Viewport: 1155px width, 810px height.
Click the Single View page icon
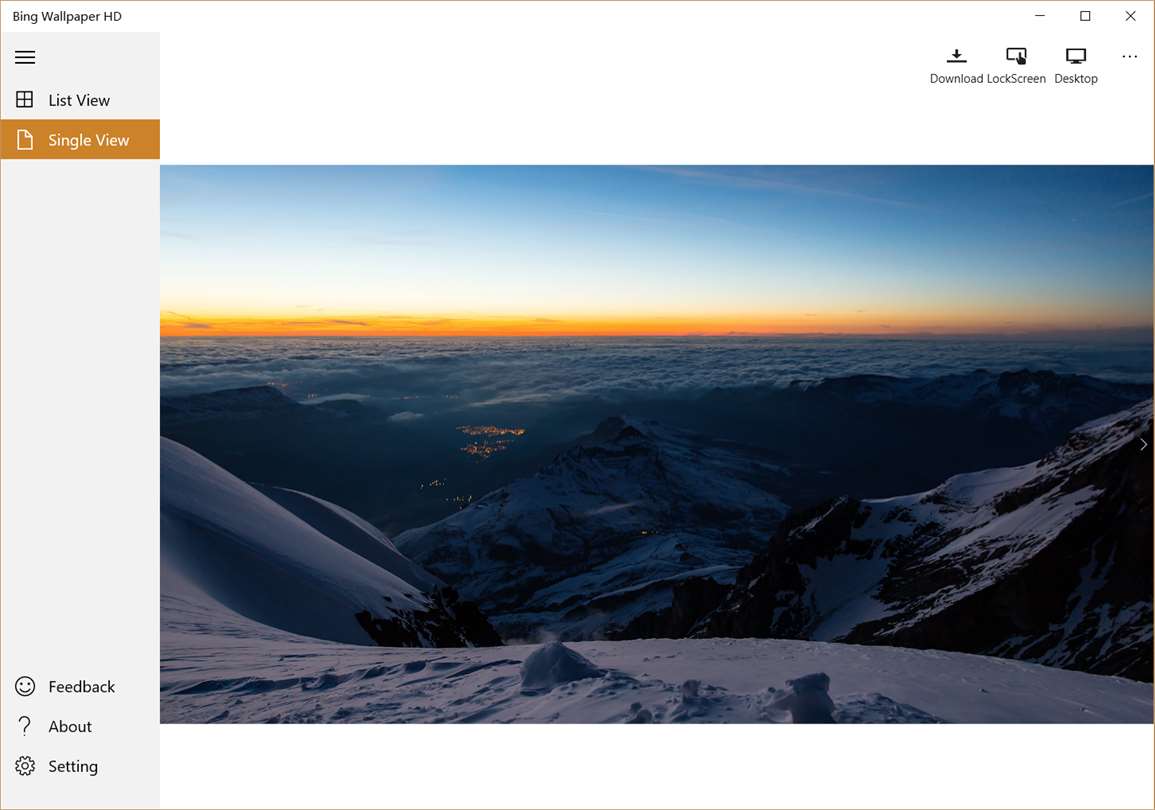coord(25,140)
